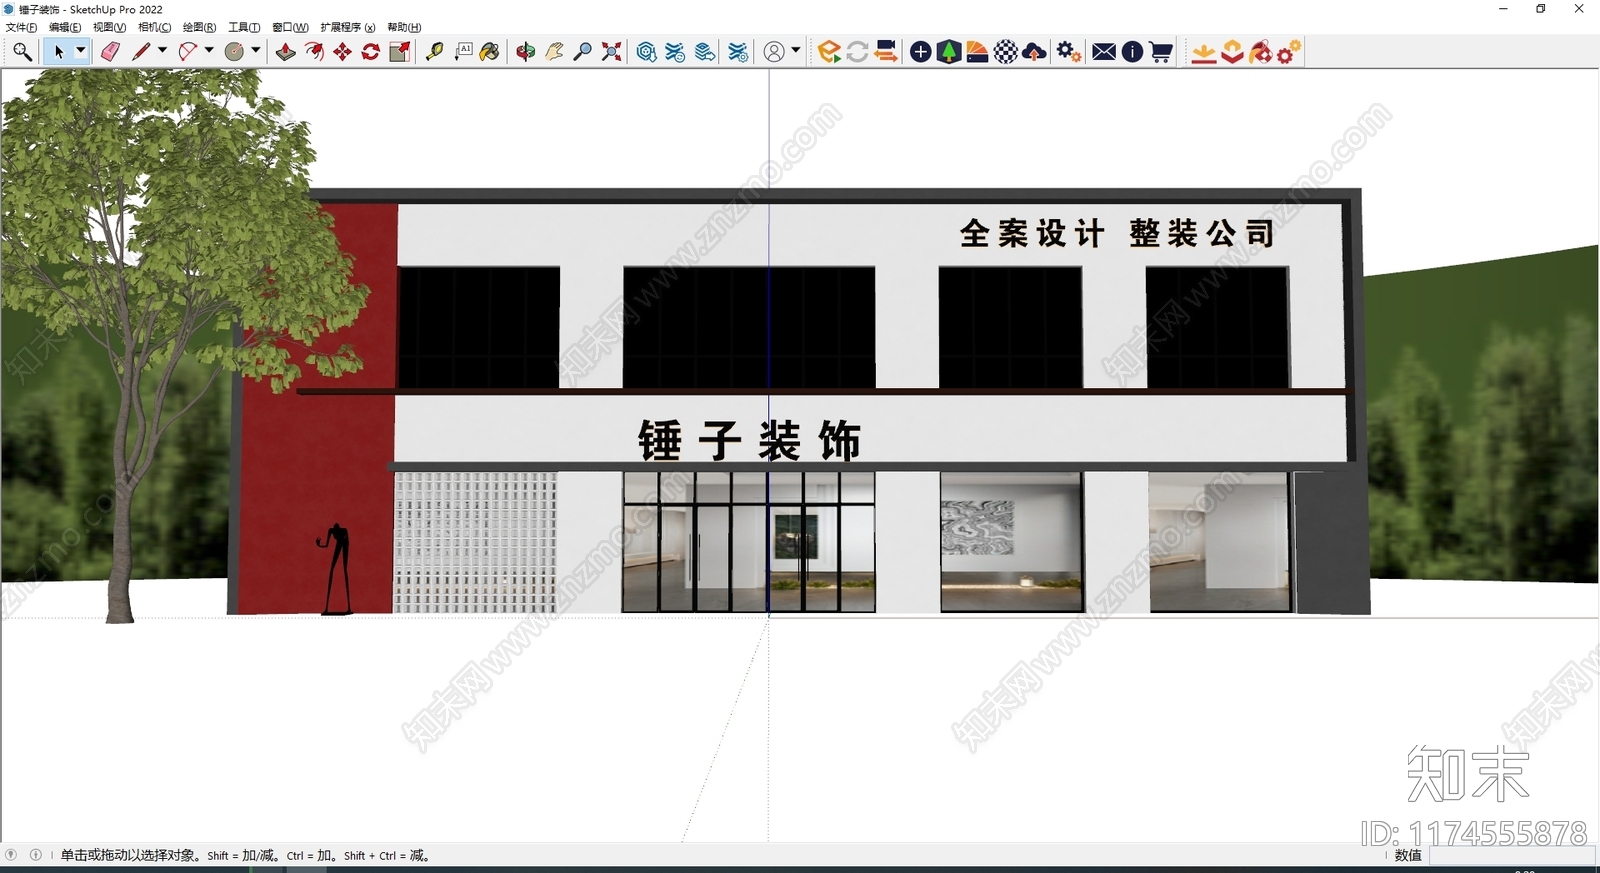The height and width of the screenshot is (873, 1600).
Task: Activate the Push/Pull tool
Action: (286, 52)
